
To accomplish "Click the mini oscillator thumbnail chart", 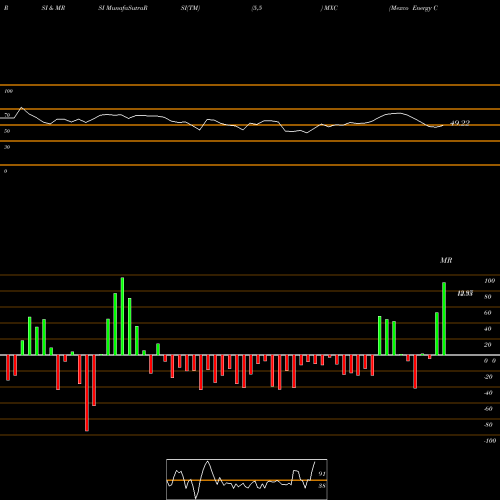I will tap(247, 479).
